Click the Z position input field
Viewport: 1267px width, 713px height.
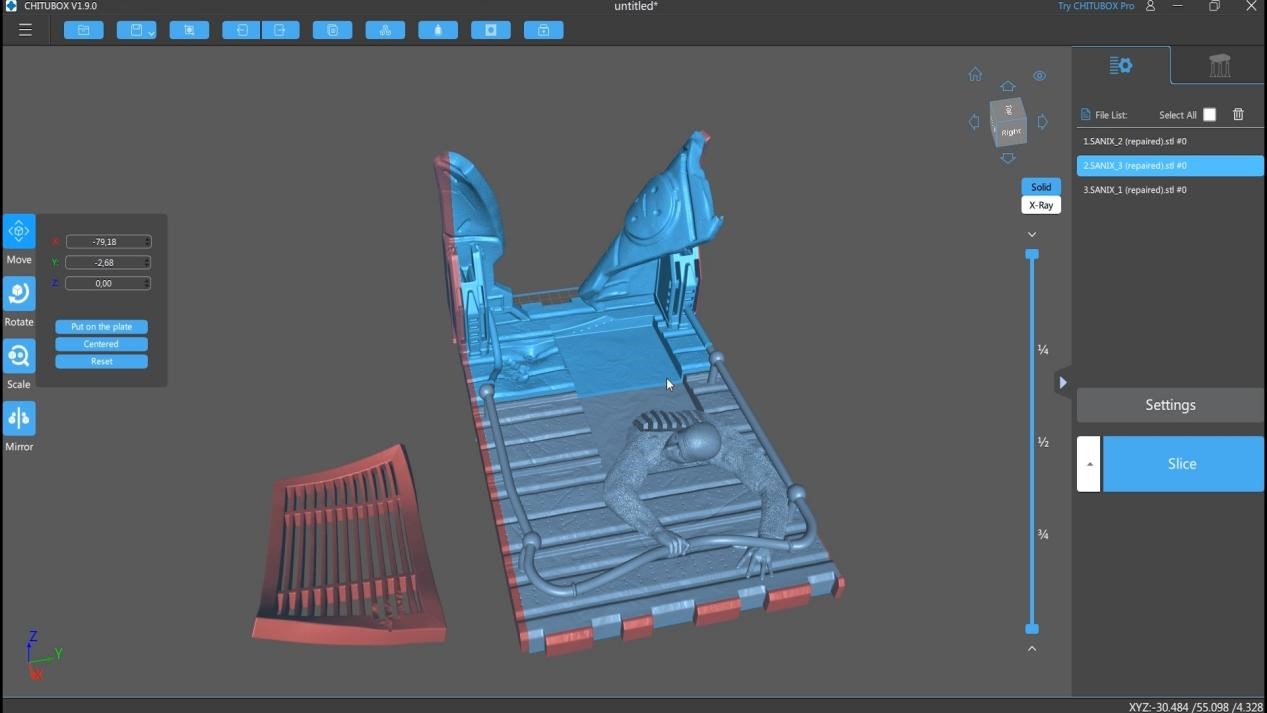click(108, 283)
